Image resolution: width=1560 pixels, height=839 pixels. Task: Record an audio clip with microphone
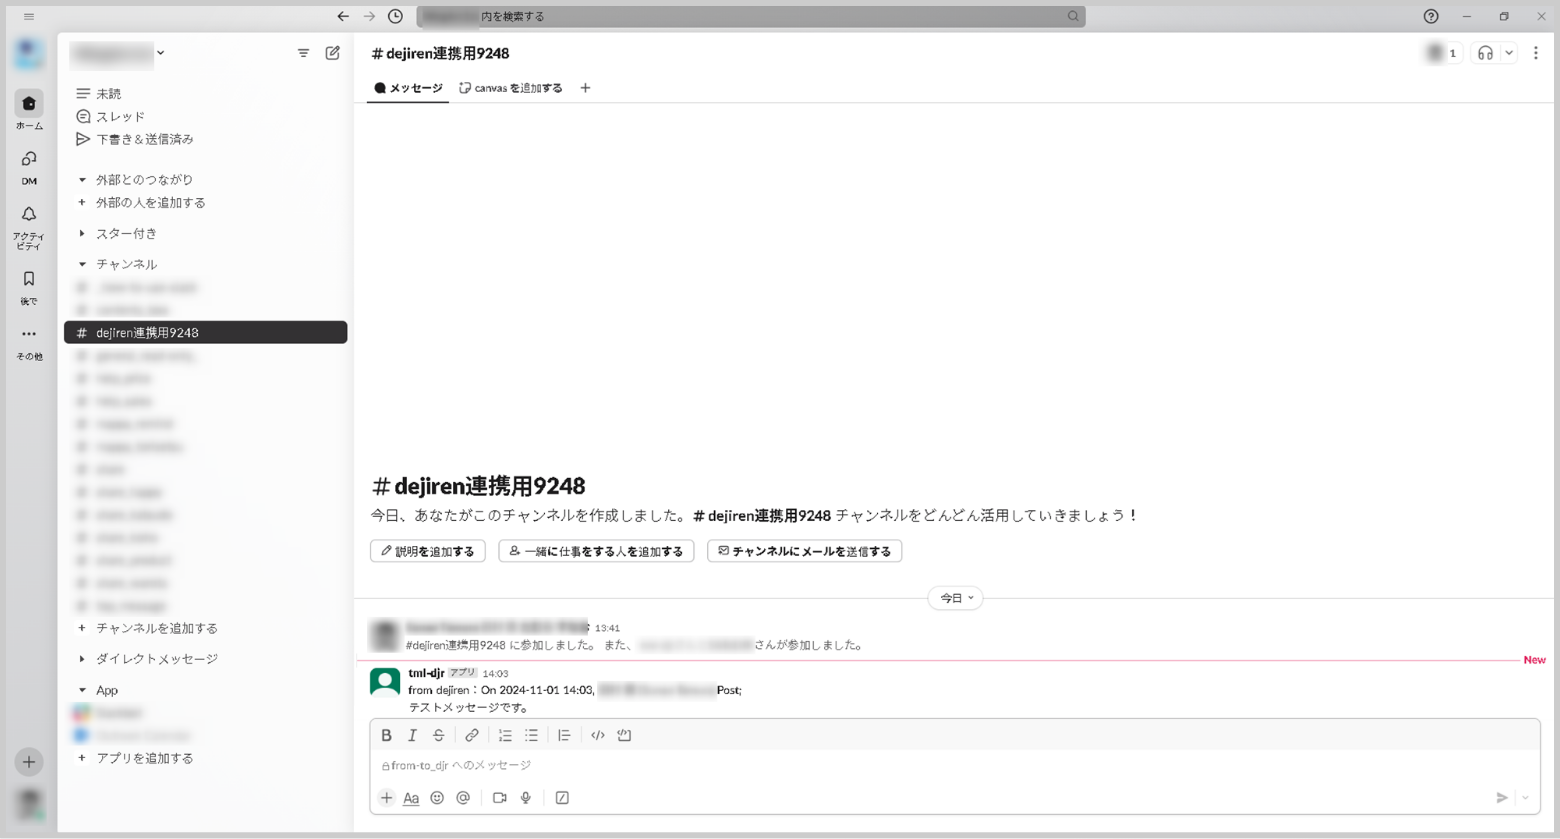(525, 798)
